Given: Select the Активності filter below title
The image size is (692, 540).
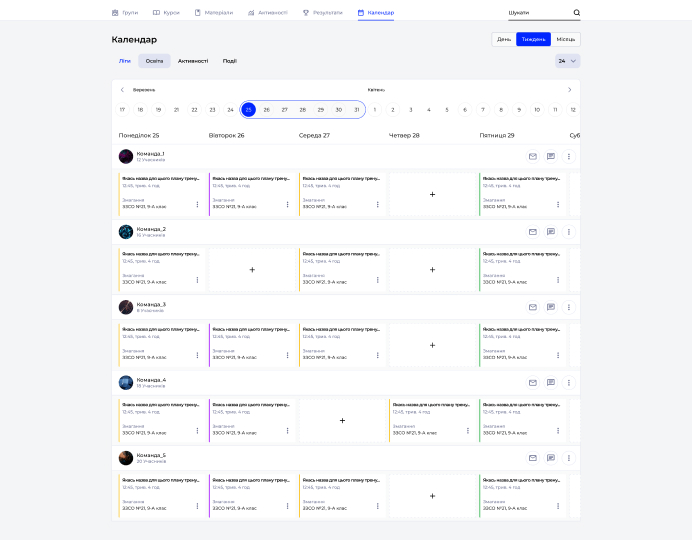Looking at the screenshot, I should (193, 61).
